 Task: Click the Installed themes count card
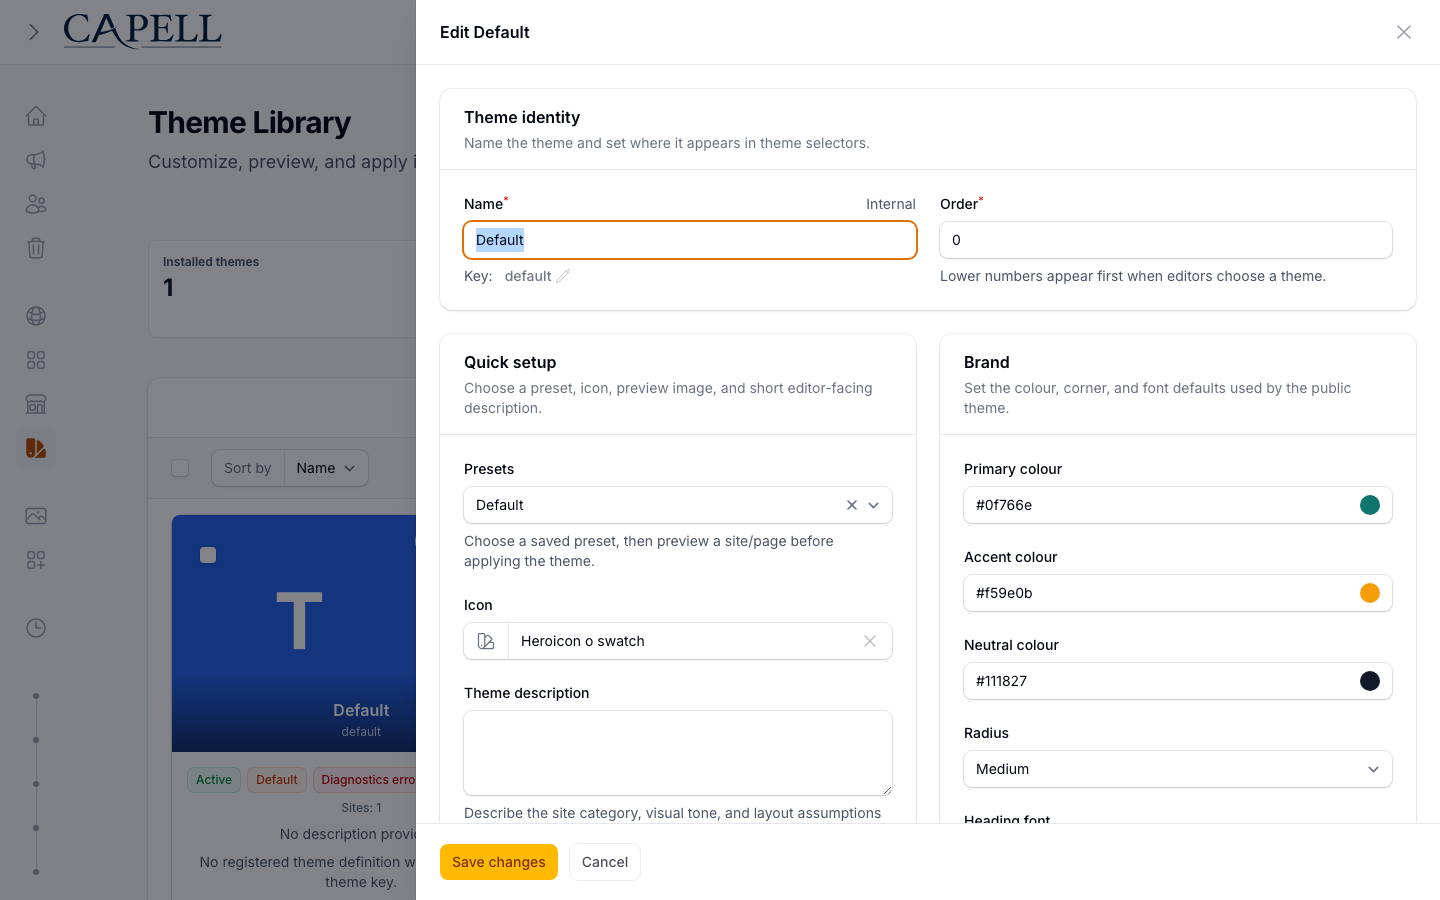282,289
